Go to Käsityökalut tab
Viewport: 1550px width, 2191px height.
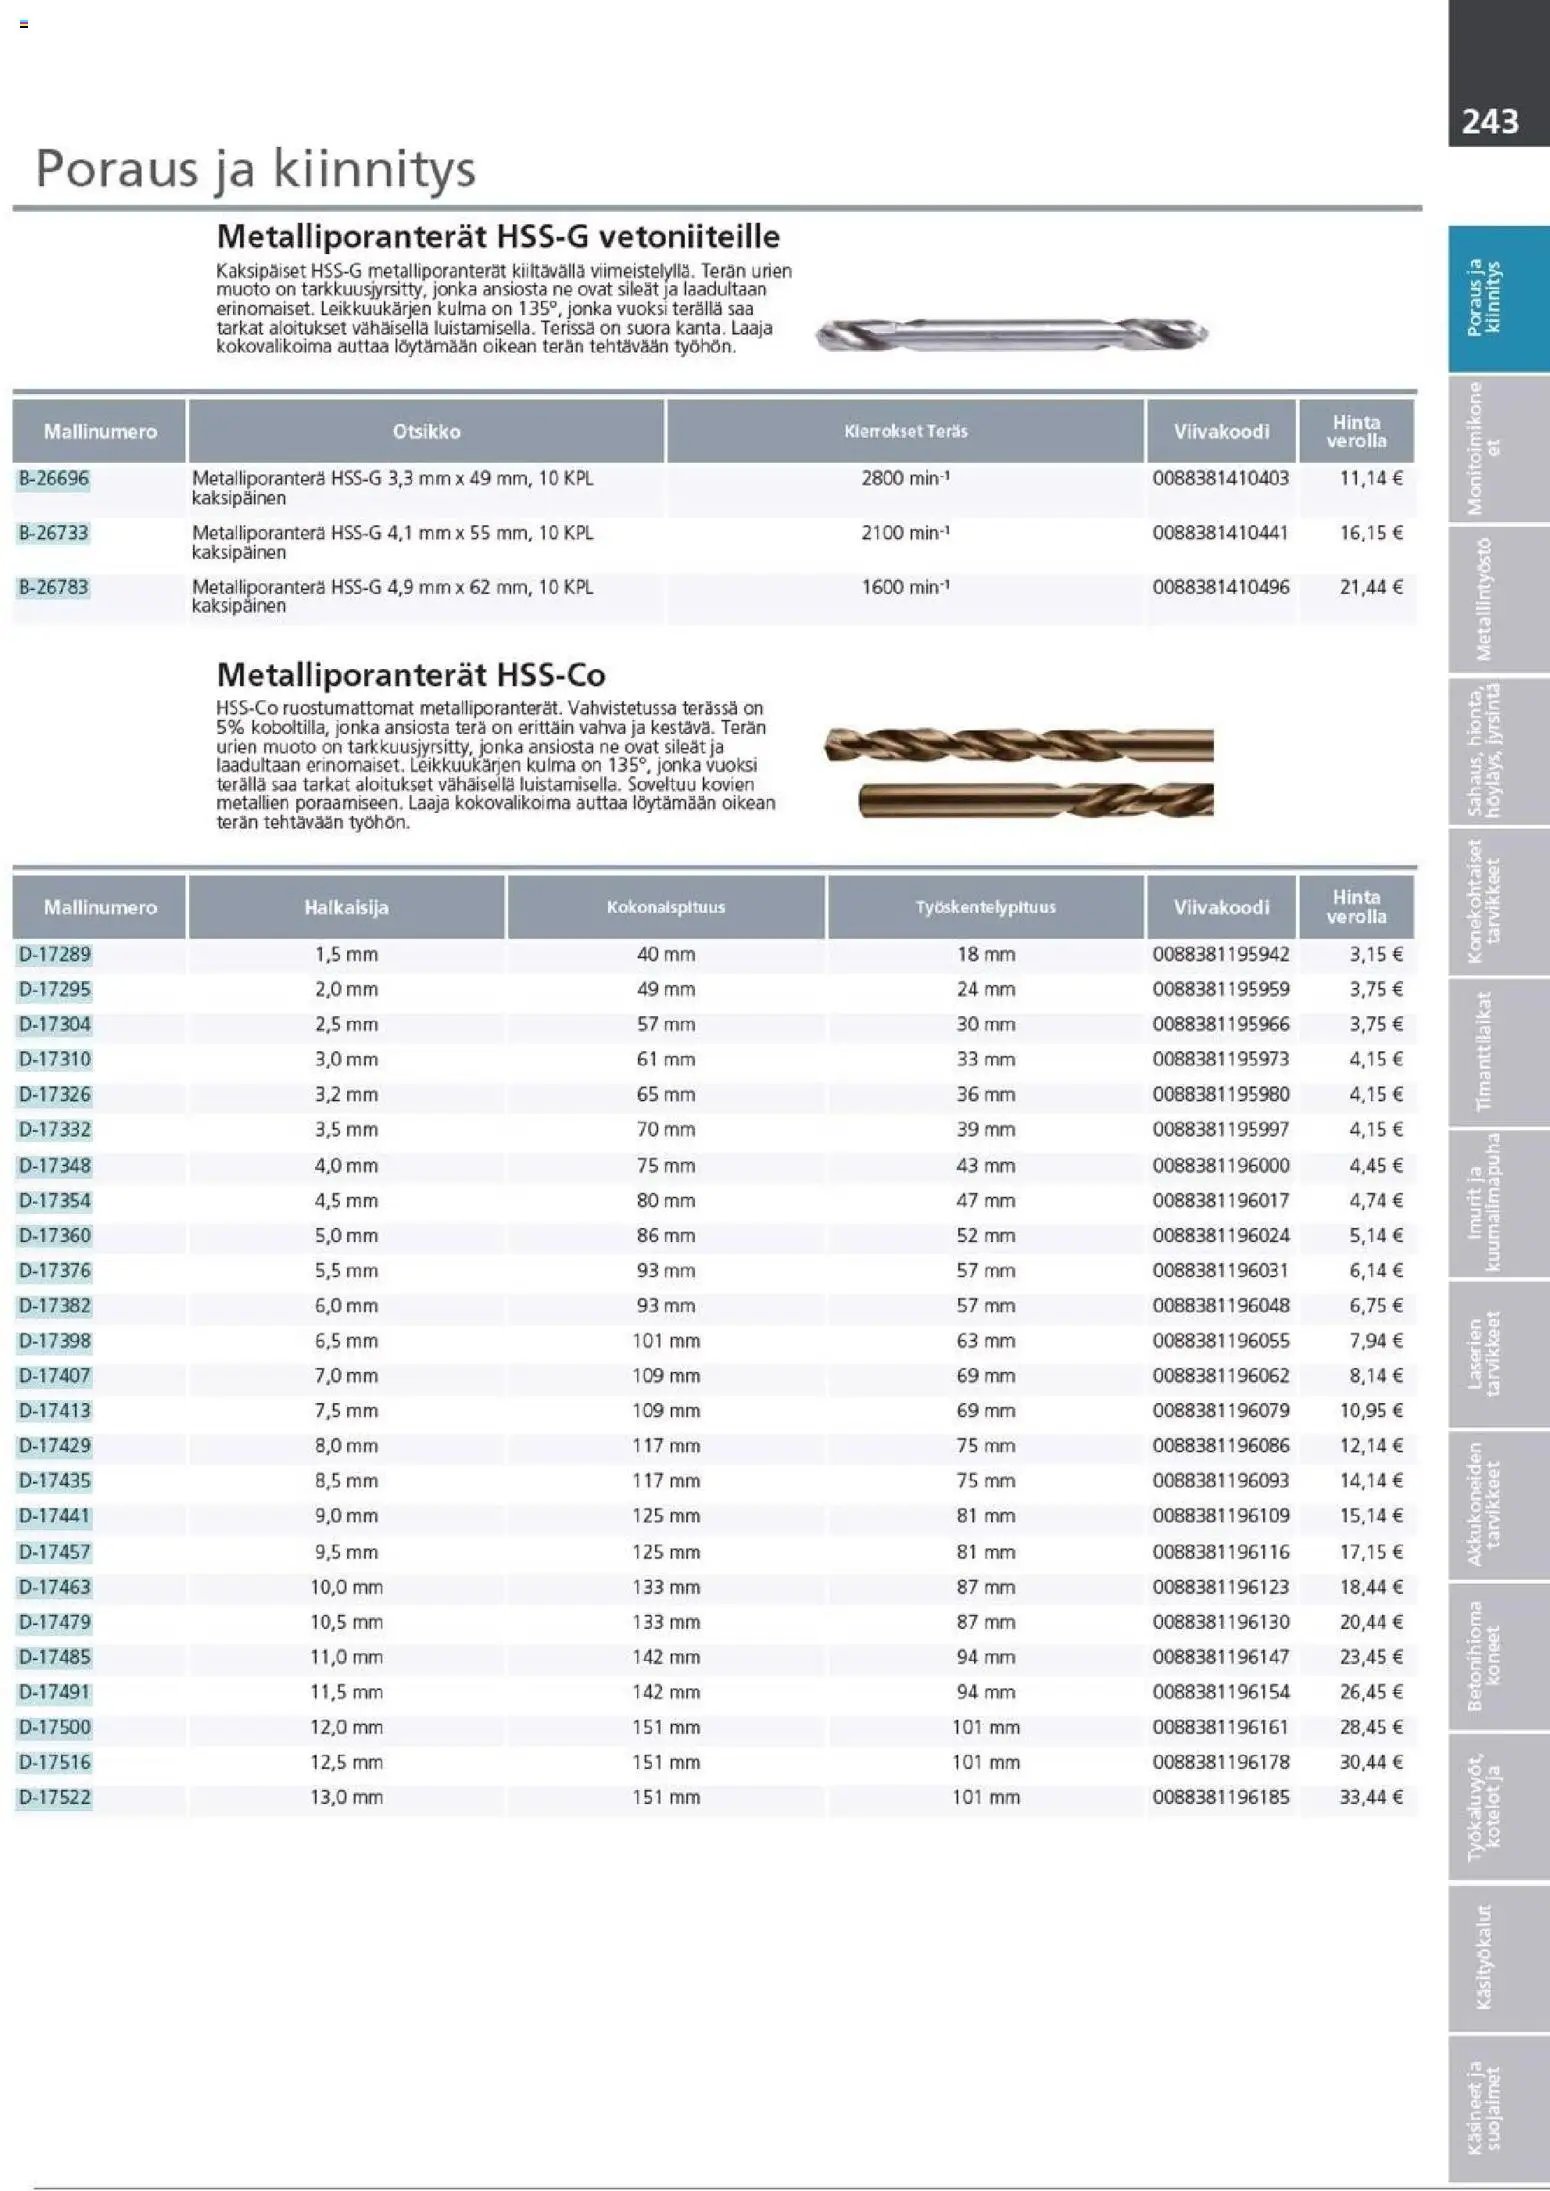[x=1498, y=1958]
